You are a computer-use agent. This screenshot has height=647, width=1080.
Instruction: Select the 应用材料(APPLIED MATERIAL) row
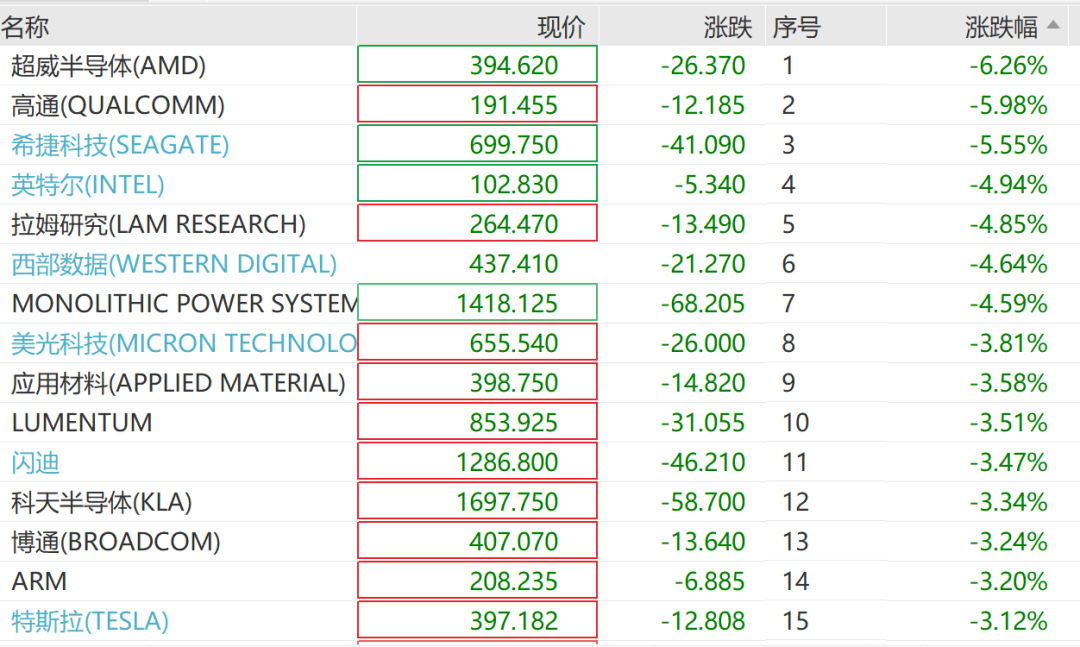point(540,382)
